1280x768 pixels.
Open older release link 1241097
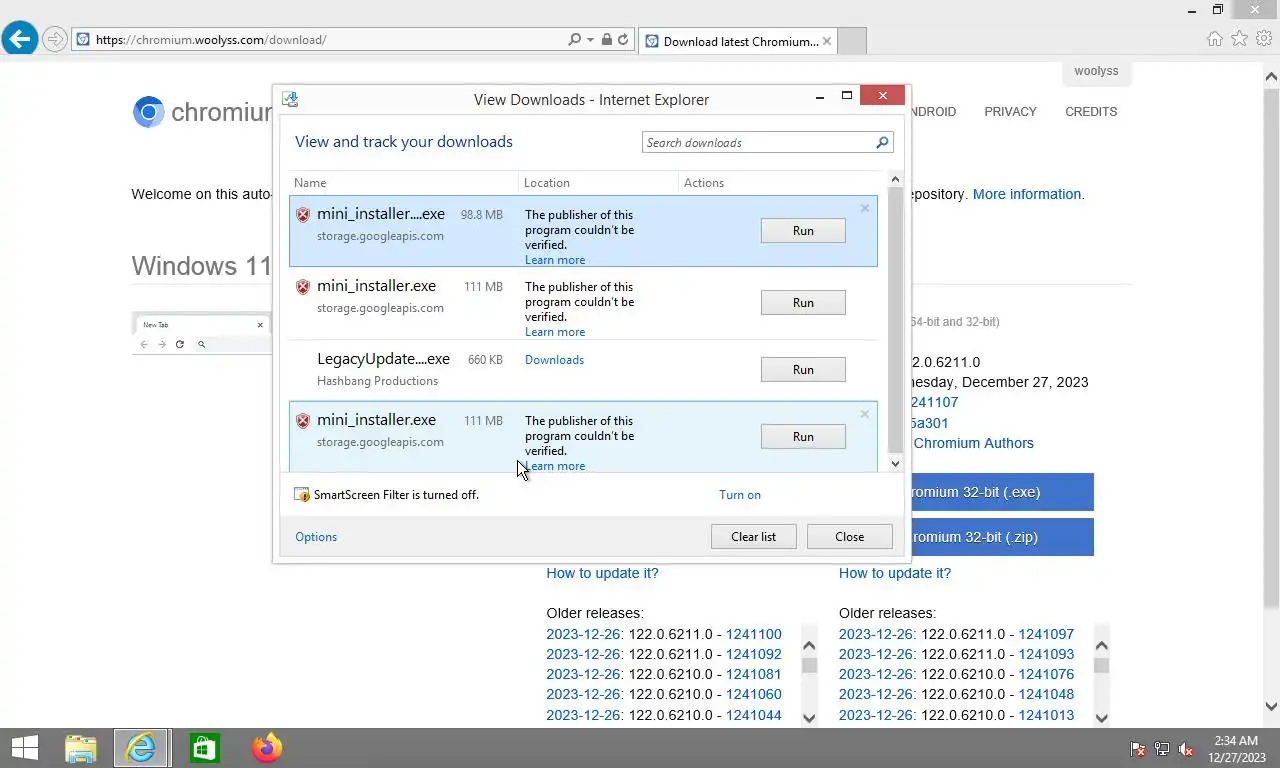(x=1046, y=634)
